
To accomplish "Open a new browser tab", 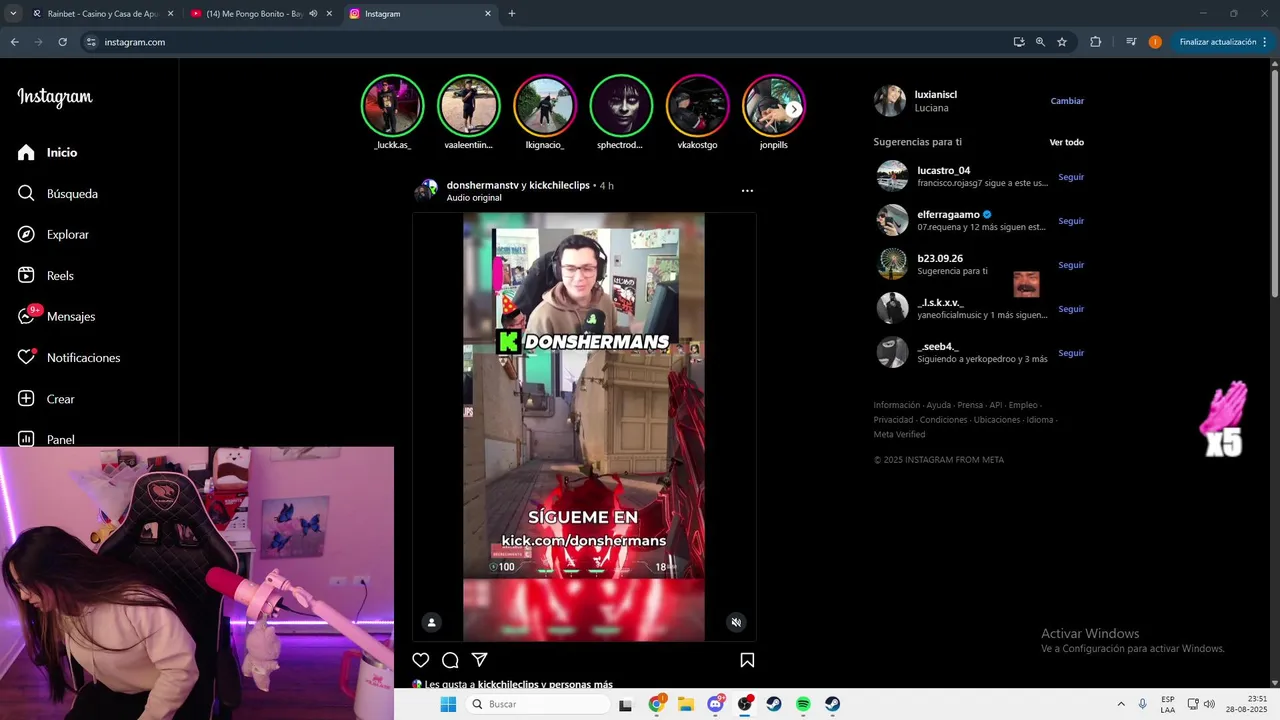I will click(512, 14).
